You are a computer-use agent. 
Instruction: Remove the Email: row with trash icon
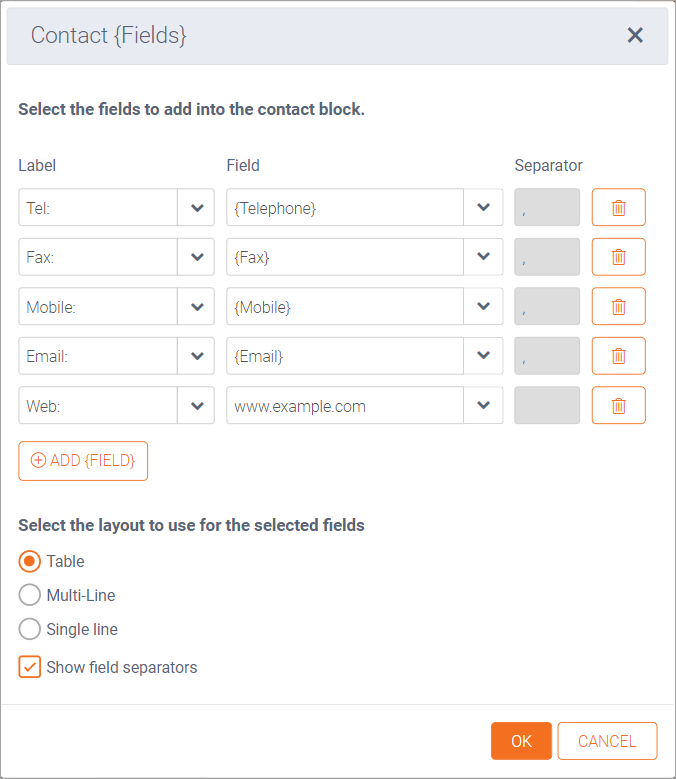click(x=618, y=356)
